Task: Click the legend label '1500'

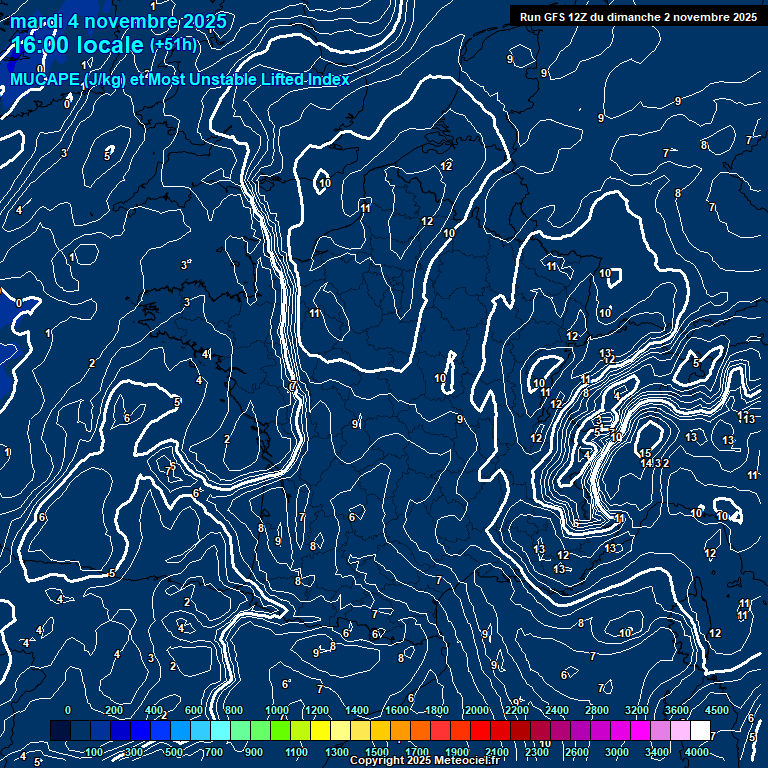Action: [377, 752]
